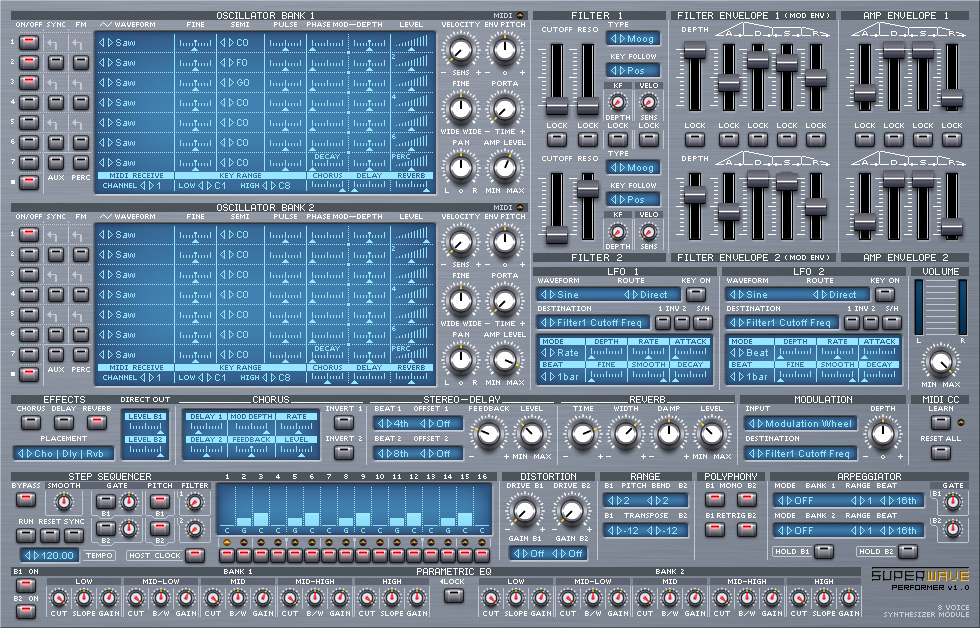Adjust the Oscillator Bank 1 Porta time knob
The height and width of the screenshot is (628, 980).
[504, 109]
